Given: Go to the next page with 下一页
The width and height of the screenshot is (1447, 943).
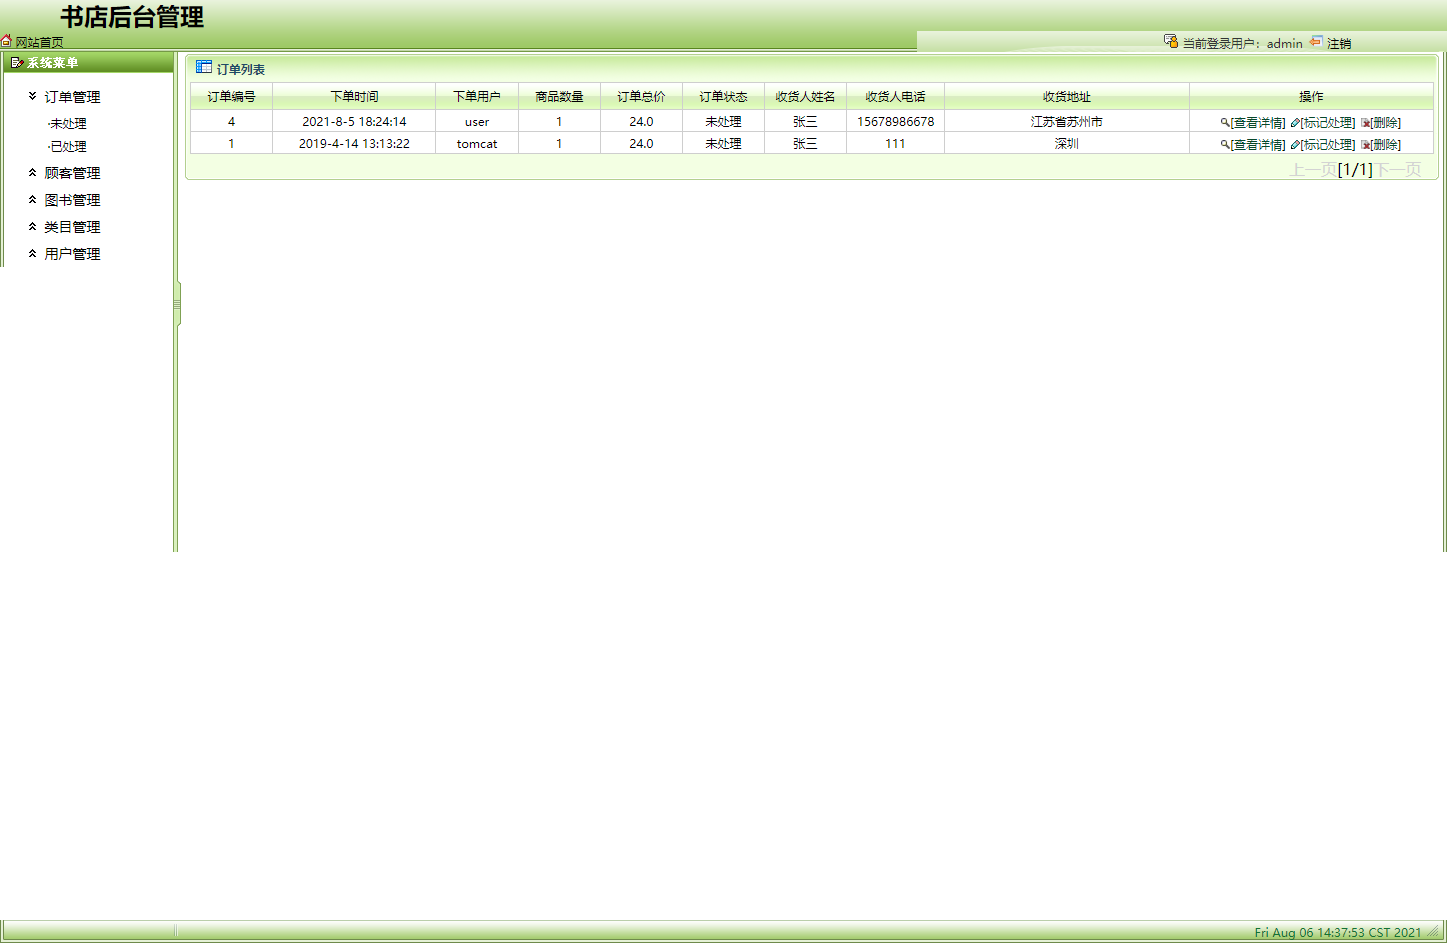Looking at the screenshot, I should 1397,170.
